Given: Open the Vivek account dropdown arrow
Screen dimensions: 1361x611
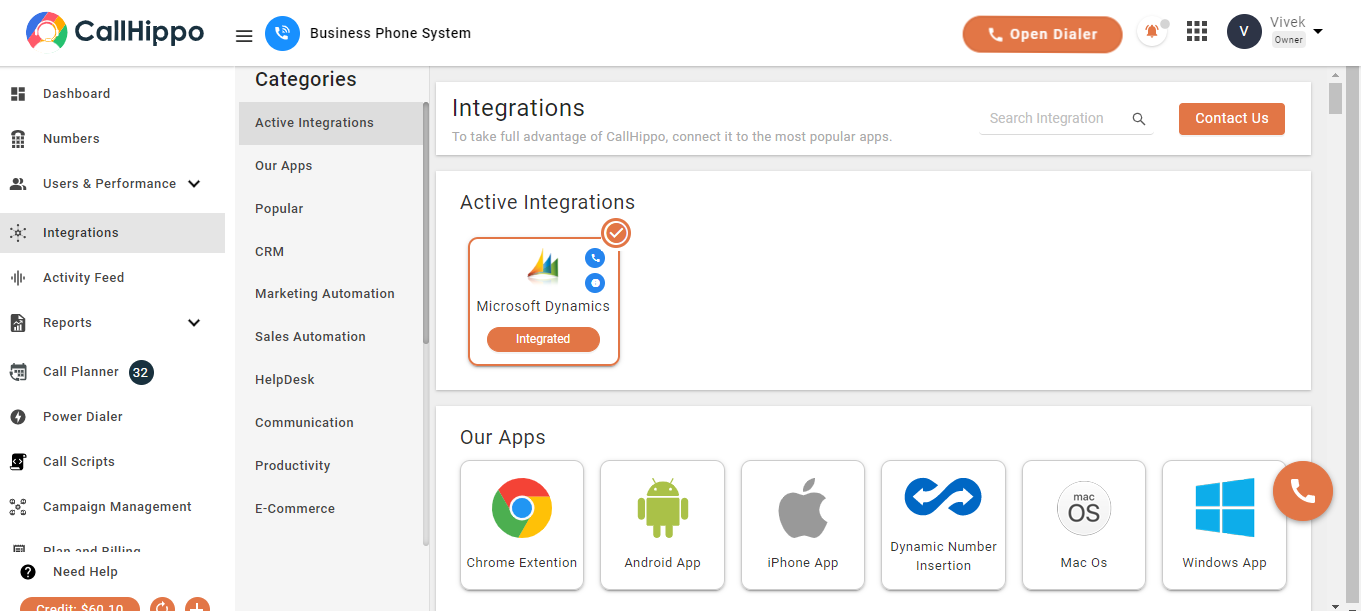Looking at the screenshot, I should (1318, 31).
